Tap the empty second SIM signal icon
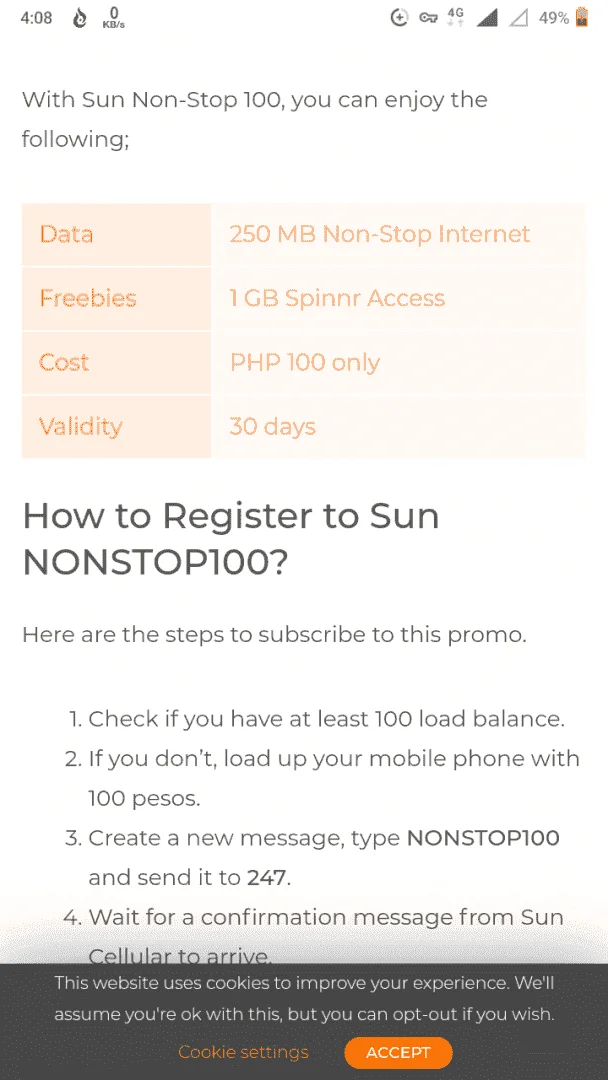 tap(518, 18)
